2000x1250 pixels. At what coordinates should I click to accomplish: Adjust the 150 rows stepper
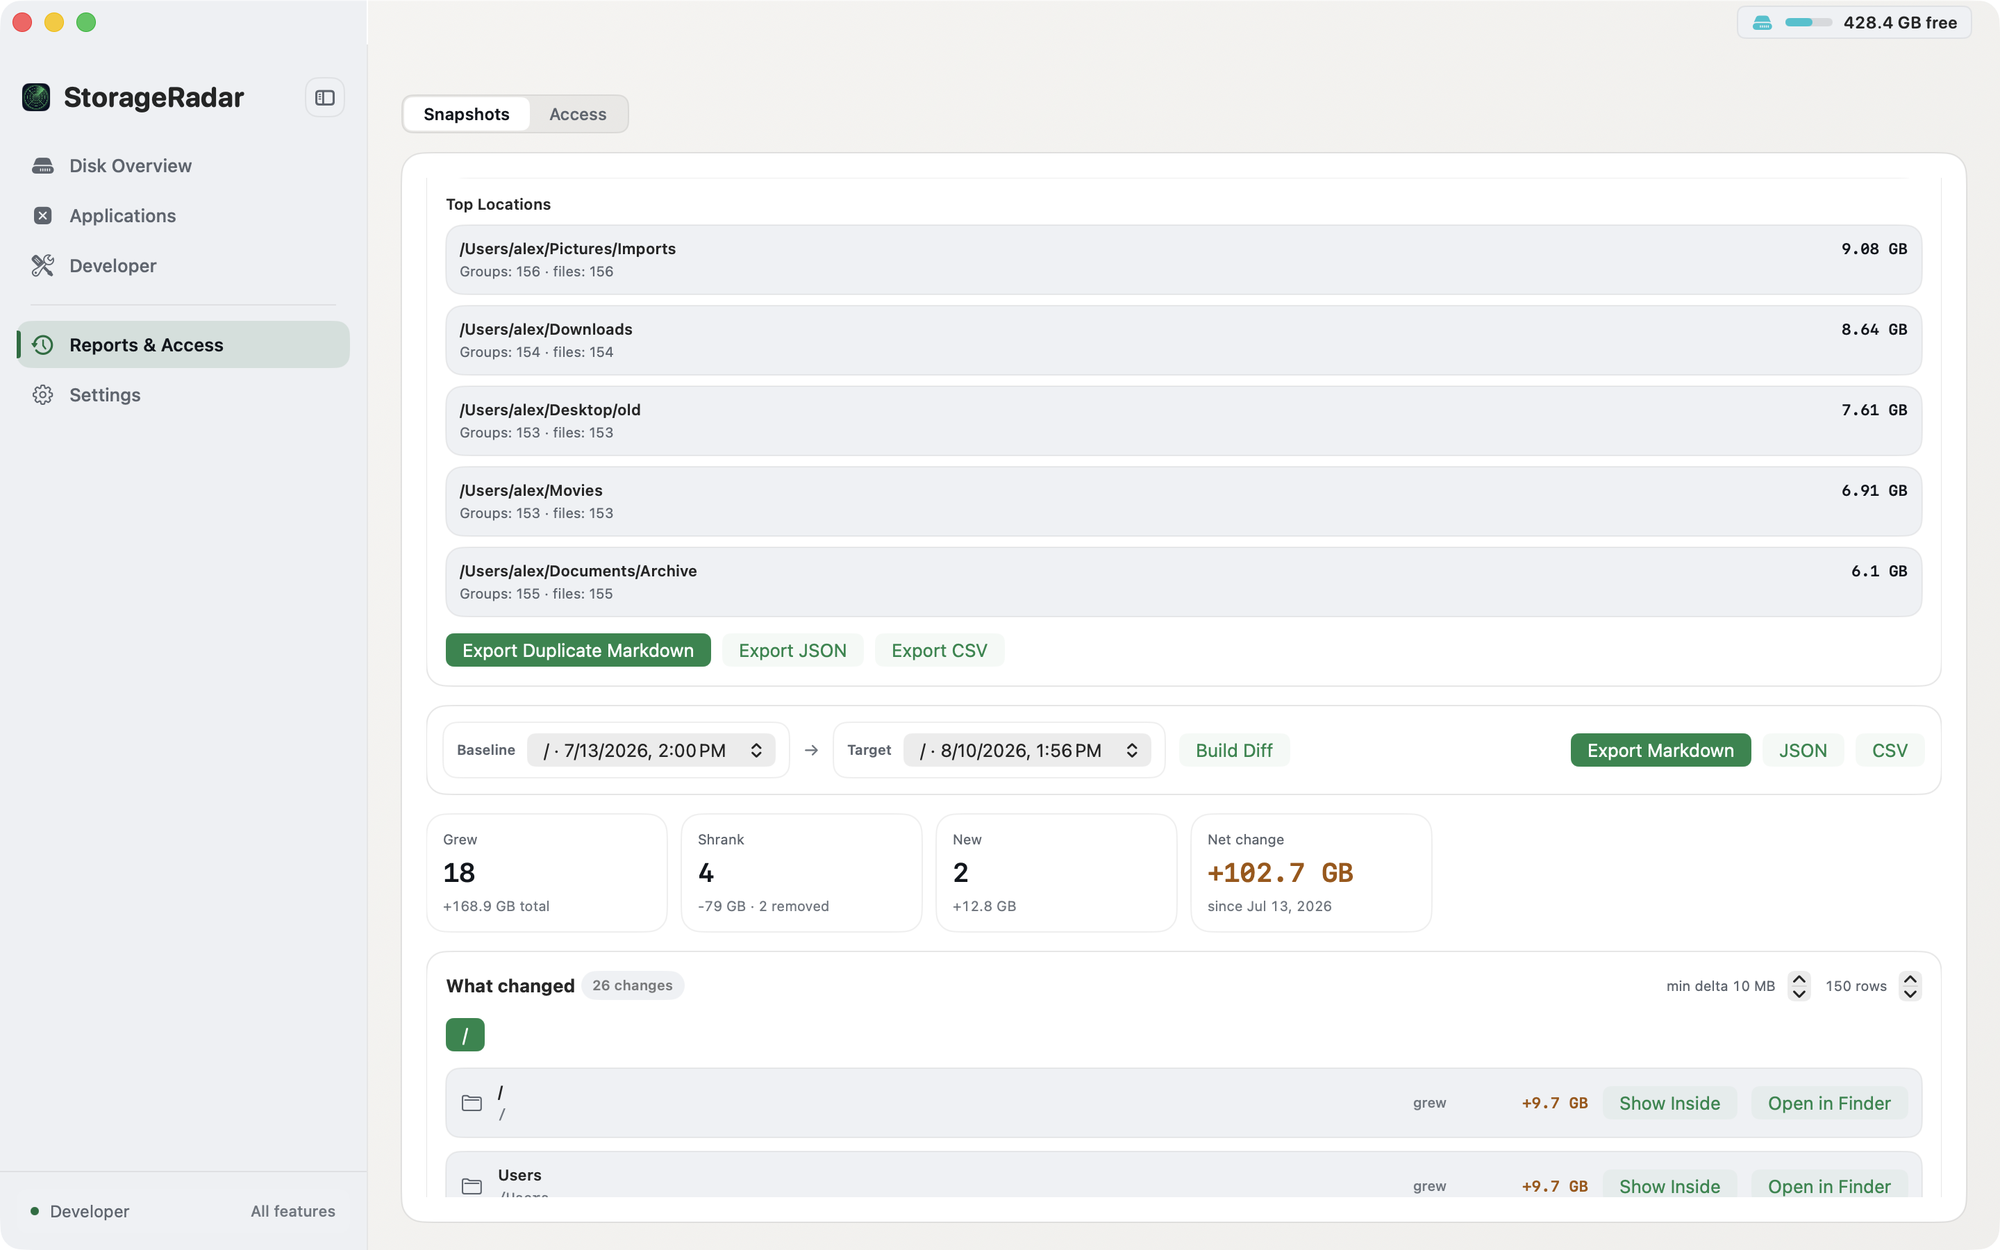pyautogui.click(x=1910, y=986)
